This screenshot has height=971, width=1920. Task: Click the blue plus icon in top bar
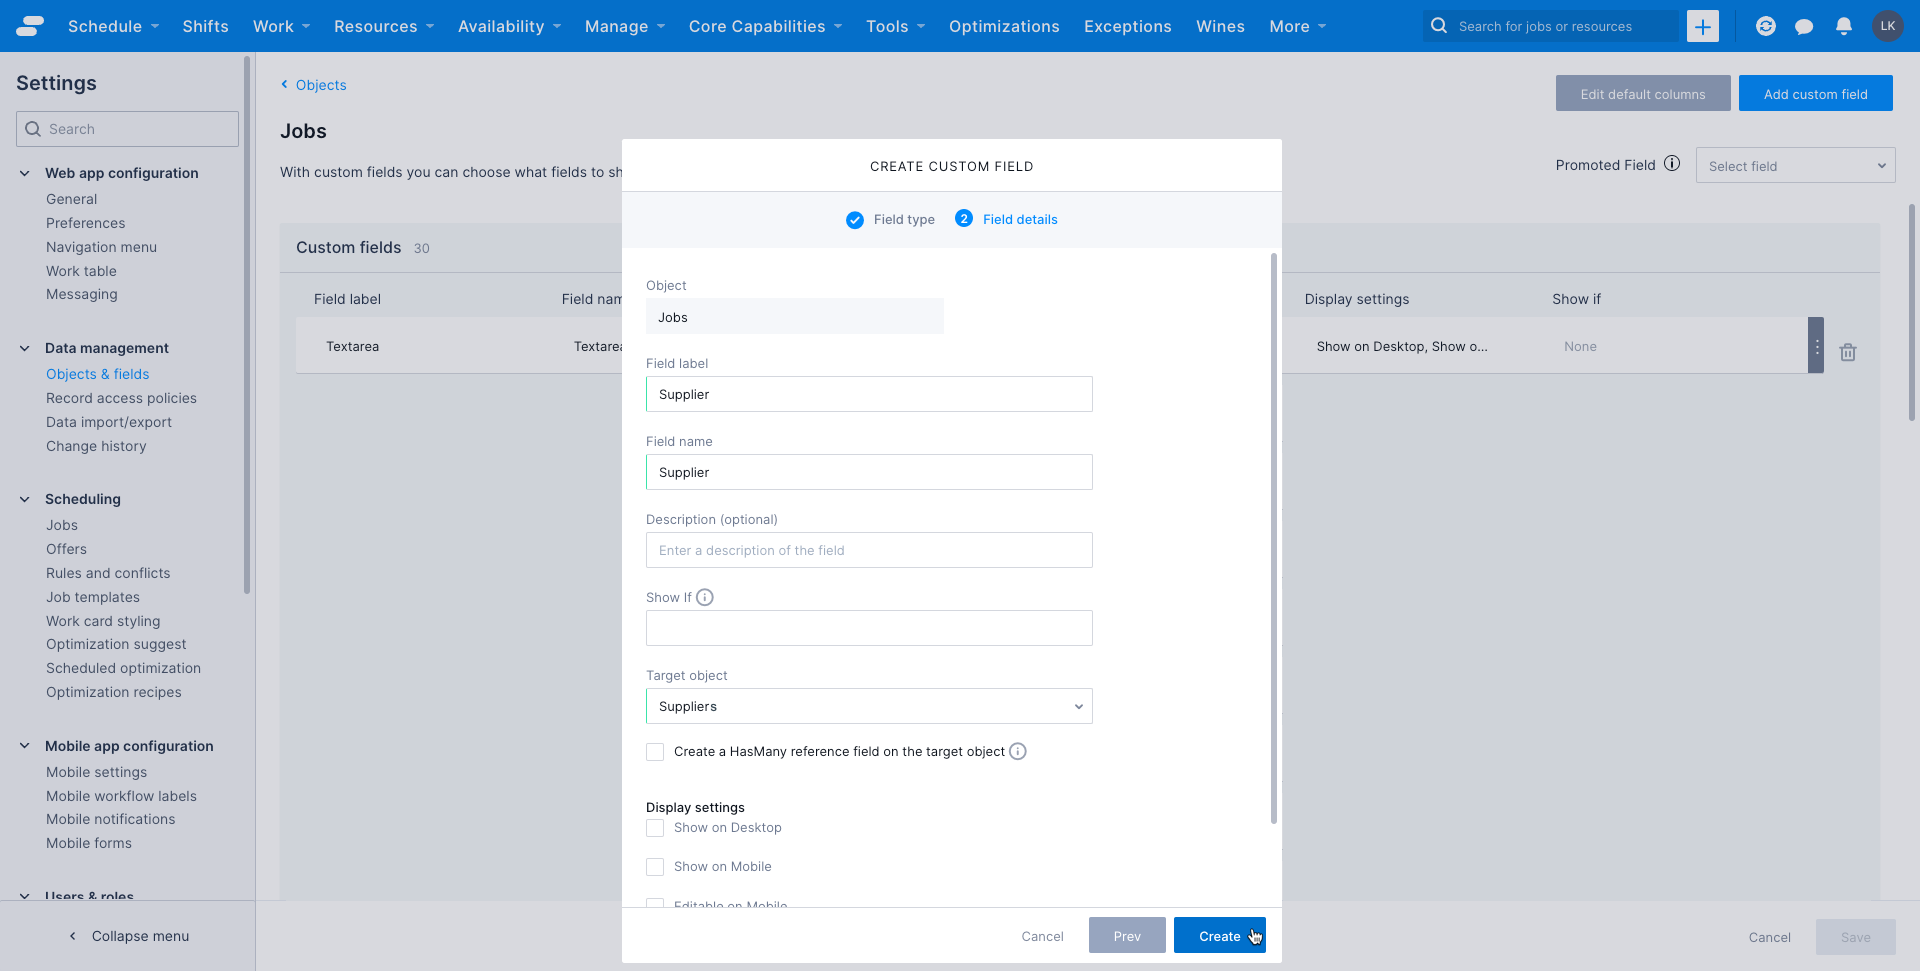coord(1702,26)
